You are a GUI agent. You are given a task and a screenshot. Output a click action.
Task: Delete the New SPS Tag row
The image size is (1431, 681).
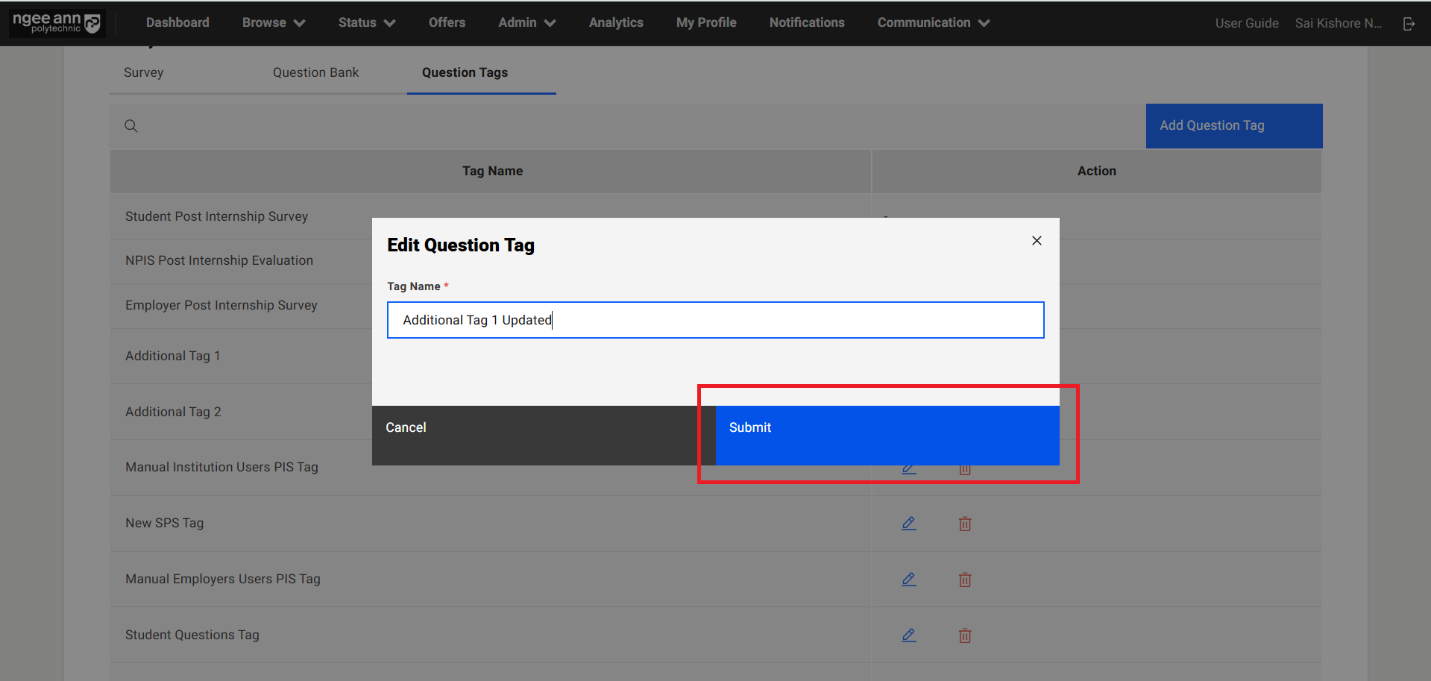[965, 523]
